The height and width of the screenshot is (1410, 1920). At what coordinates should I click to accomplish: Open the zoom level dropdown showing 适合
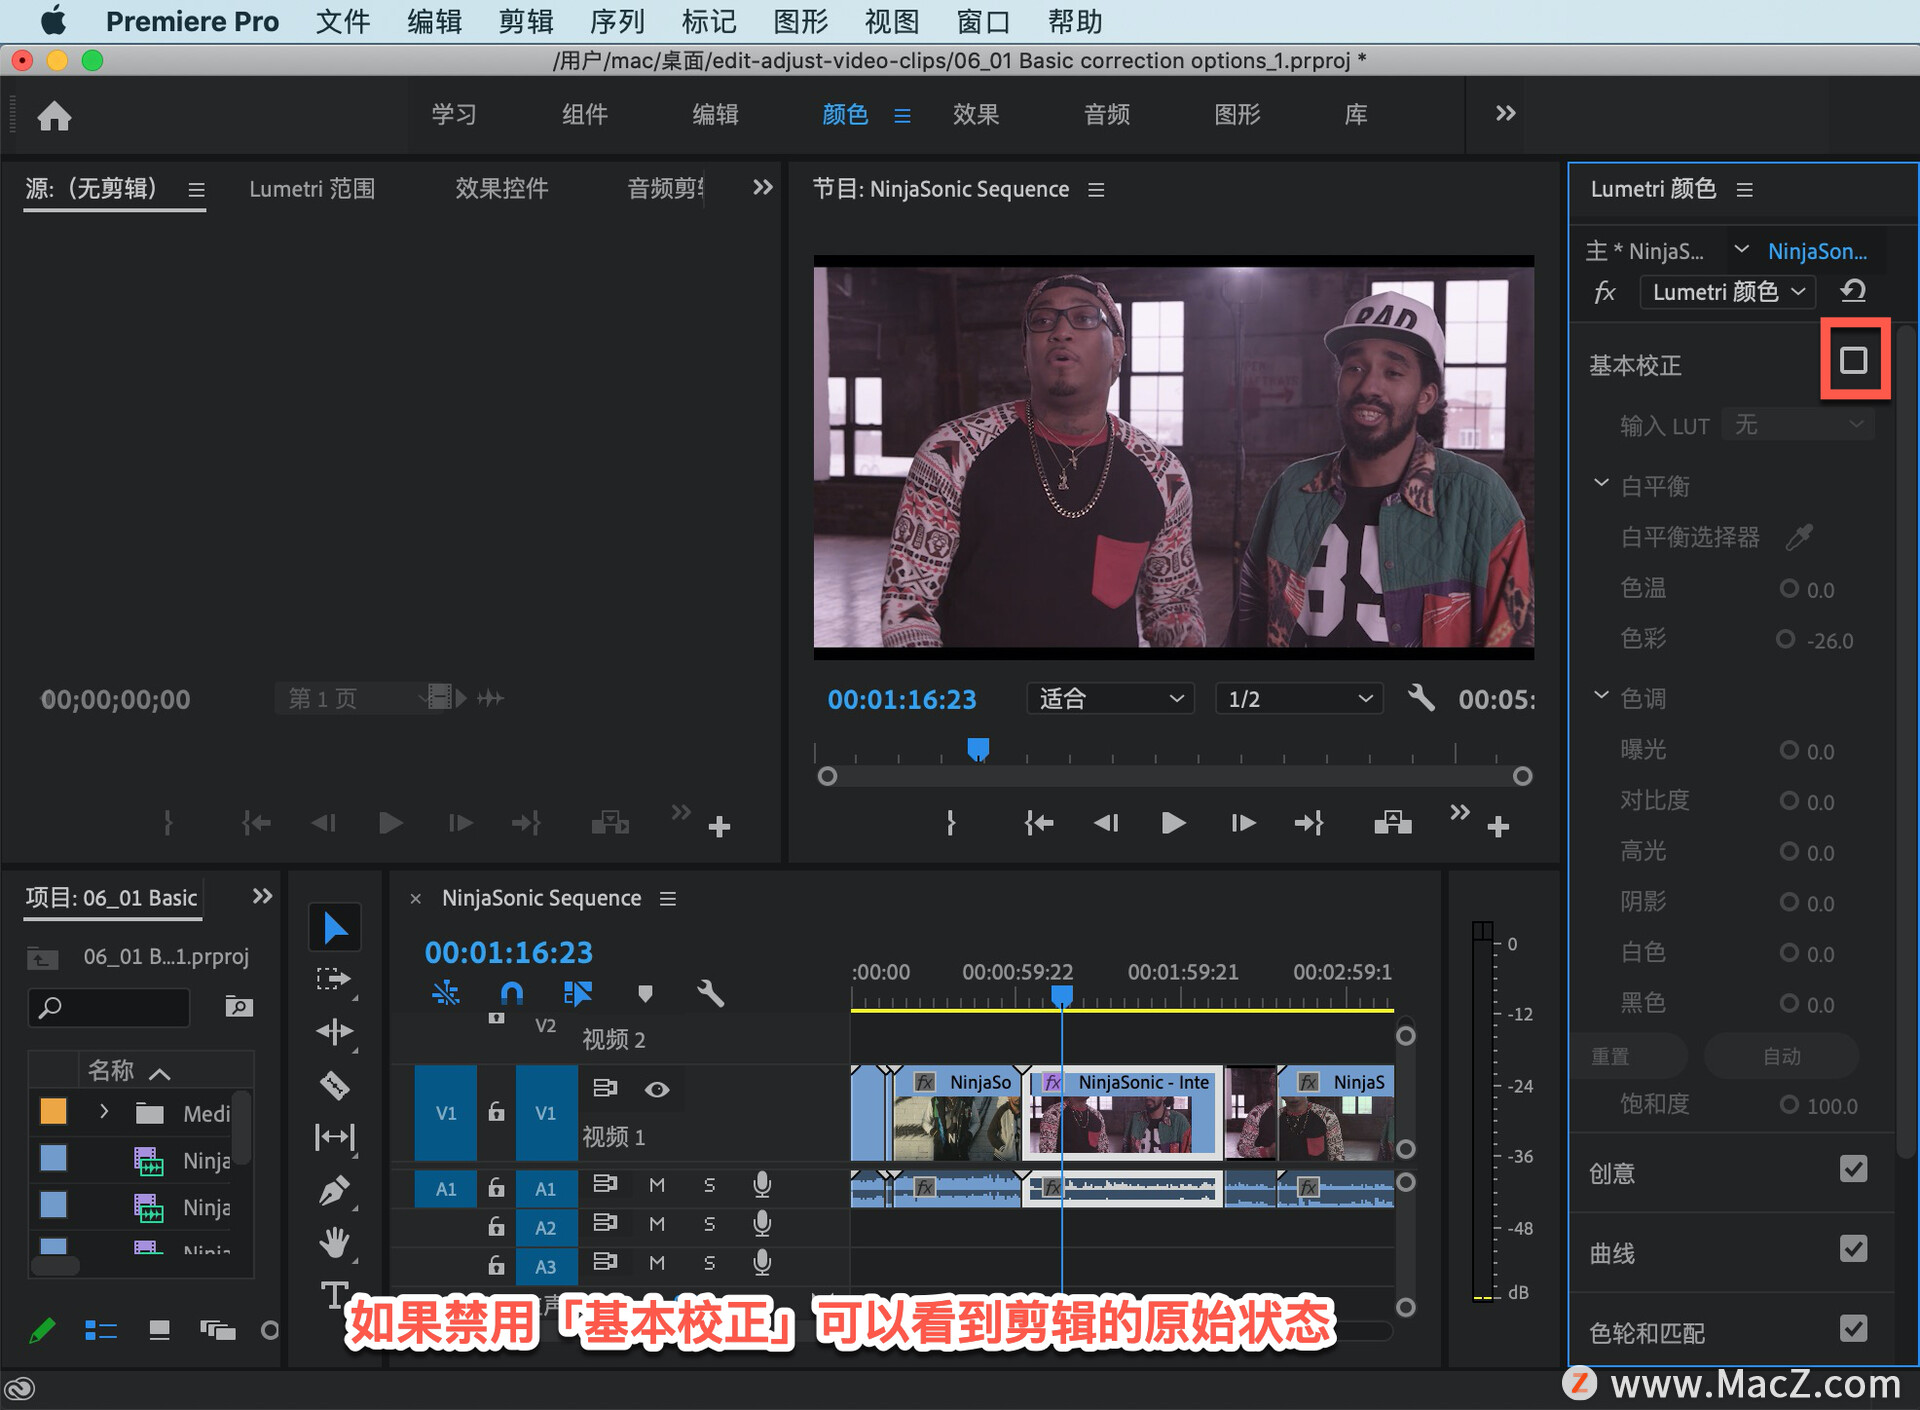1110,698
